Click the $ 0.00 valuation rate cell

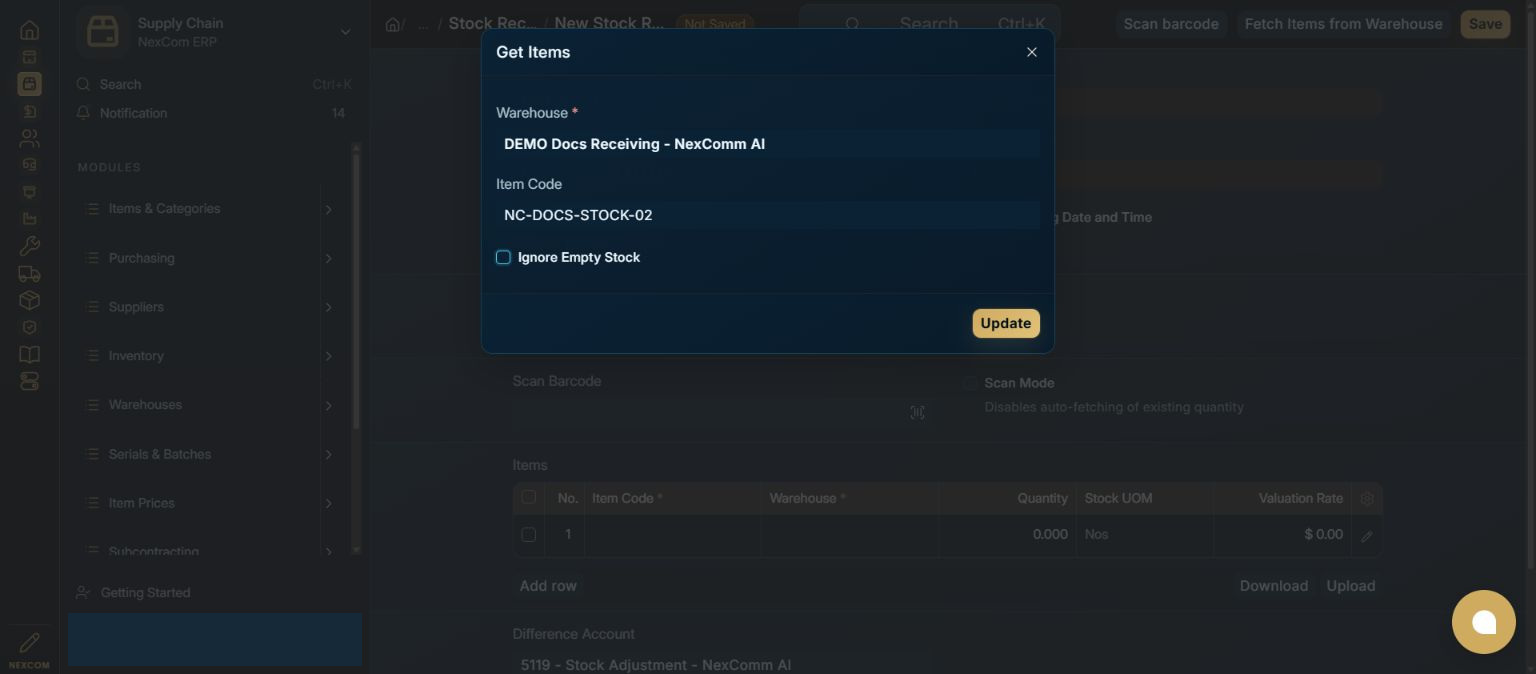1282,535
